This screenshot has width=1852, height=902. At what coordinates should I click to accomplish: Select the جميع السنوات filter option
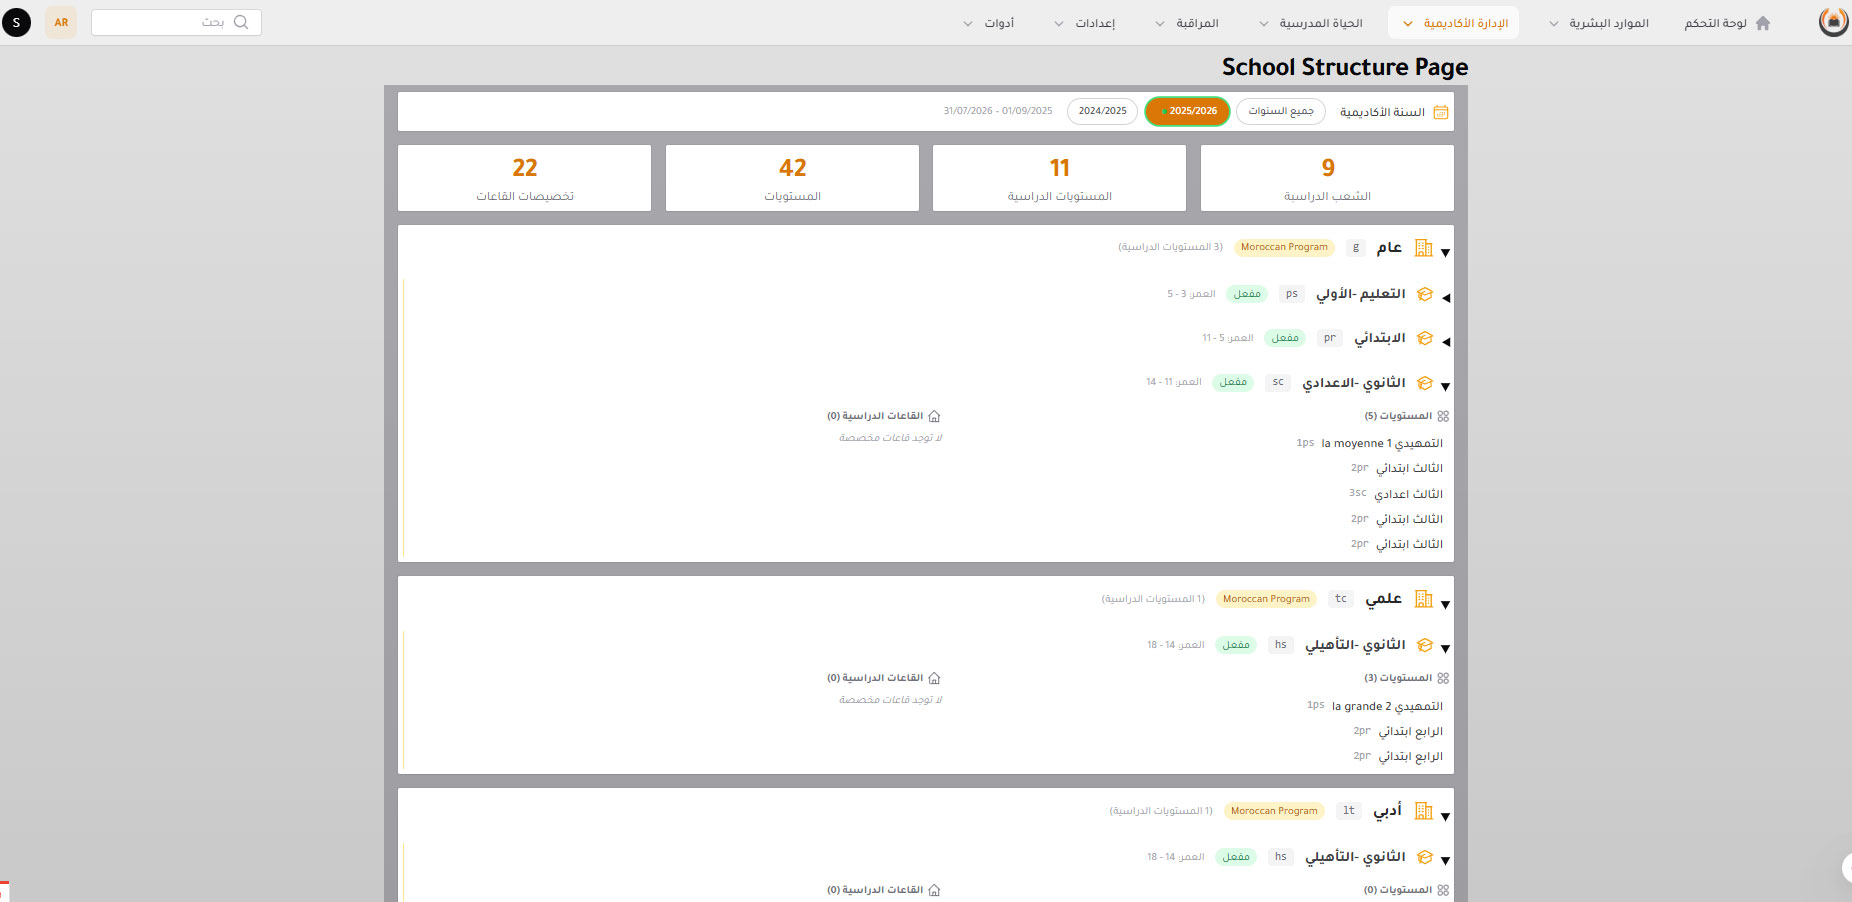tap(1281, 111)
